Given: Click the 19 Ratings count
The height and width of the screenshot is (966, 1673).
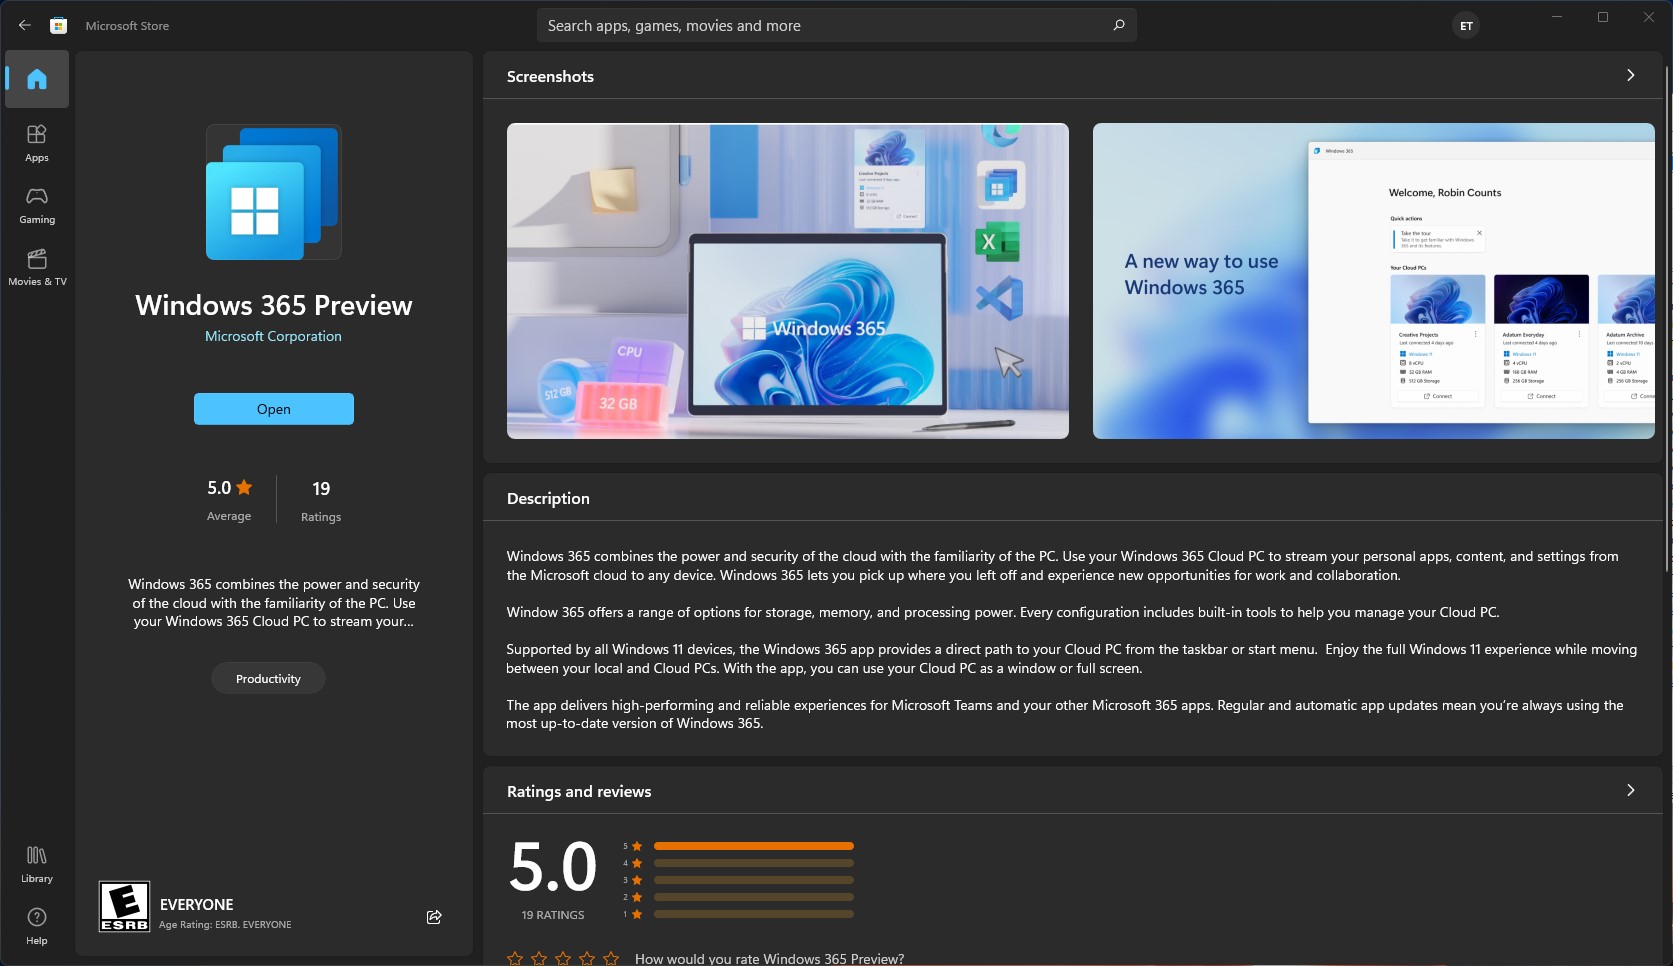Looking at the screenshot, I should click(x=320, y=500).
